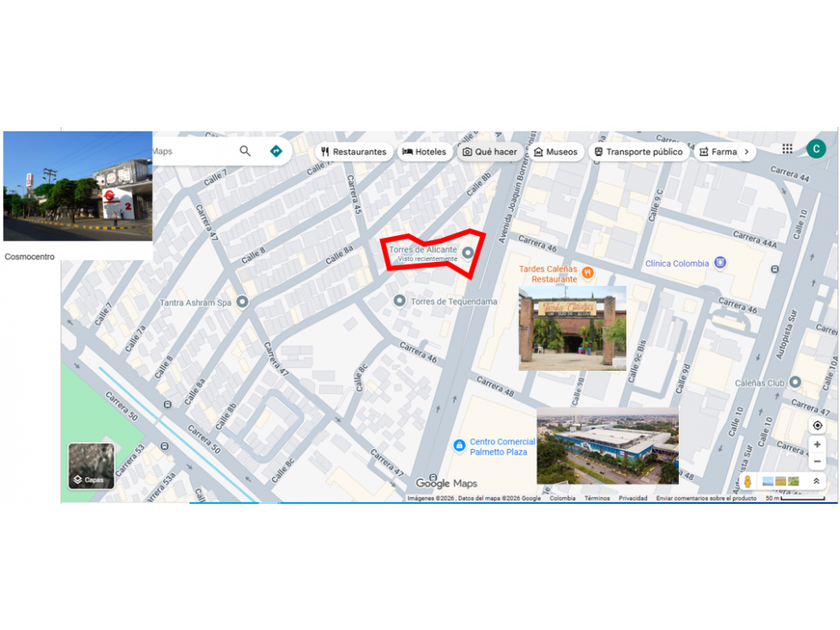Open the Cosmocentro photo thumbnail
The height and width of the screenshot is (630, 840).
click(x=78, y=186)
